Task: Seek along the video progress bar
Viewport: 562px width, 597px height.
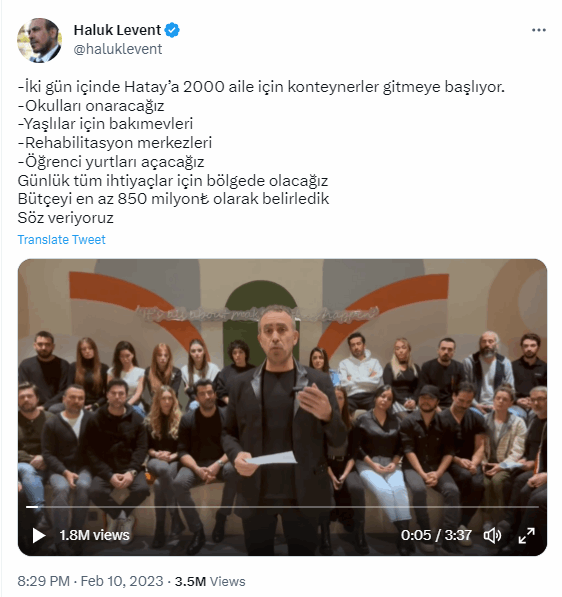Action: point(282,507)
